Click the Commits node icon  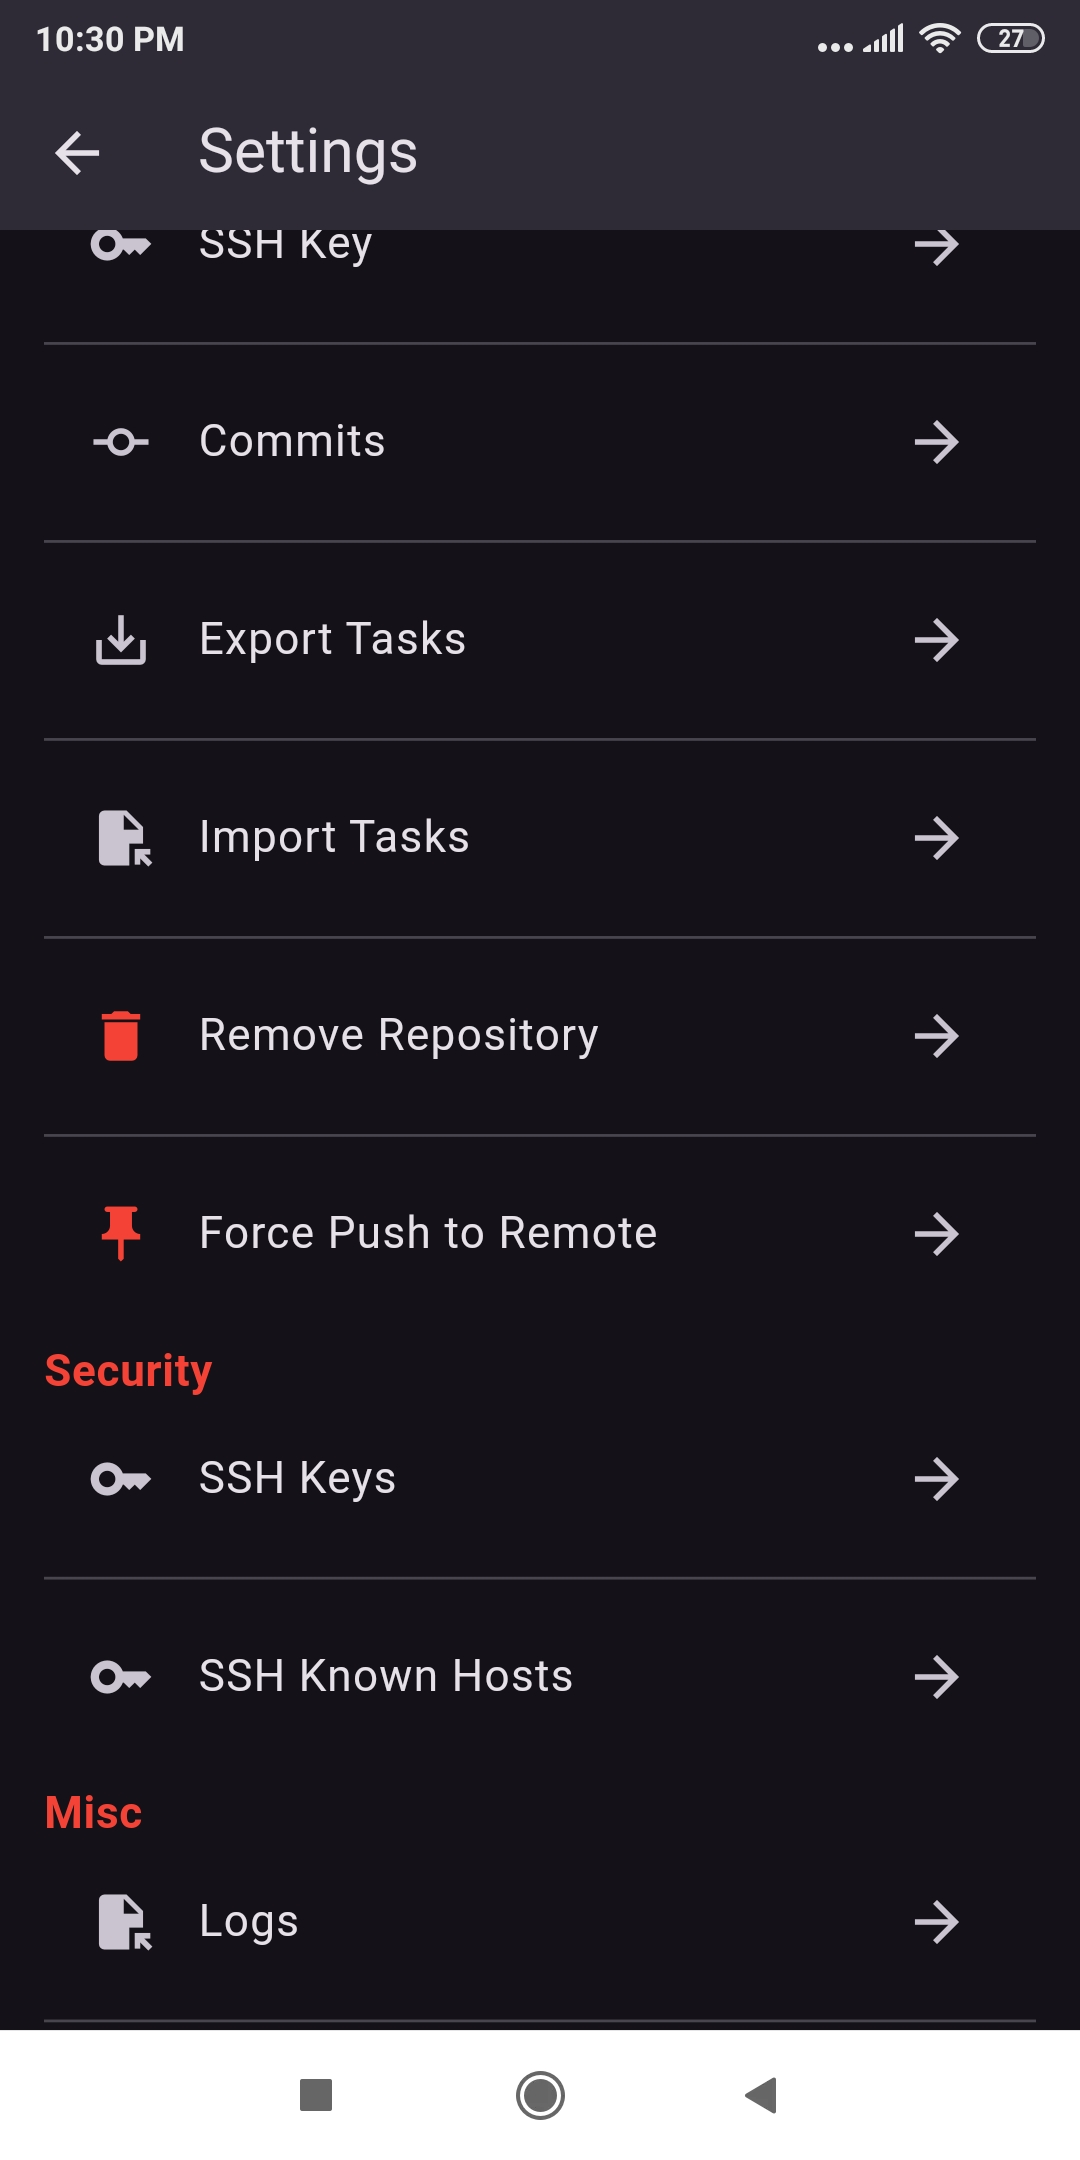tap(121, 442)
